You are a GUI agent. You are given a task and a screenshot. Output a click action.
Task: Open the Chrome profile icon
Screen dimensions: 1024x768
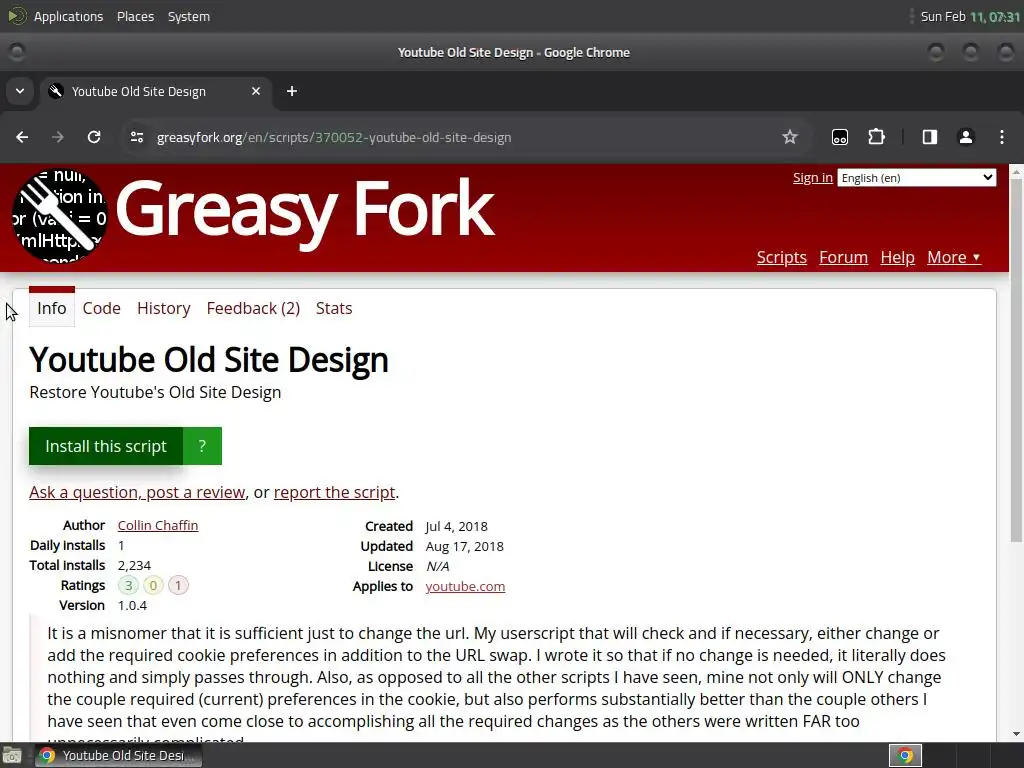966,137
